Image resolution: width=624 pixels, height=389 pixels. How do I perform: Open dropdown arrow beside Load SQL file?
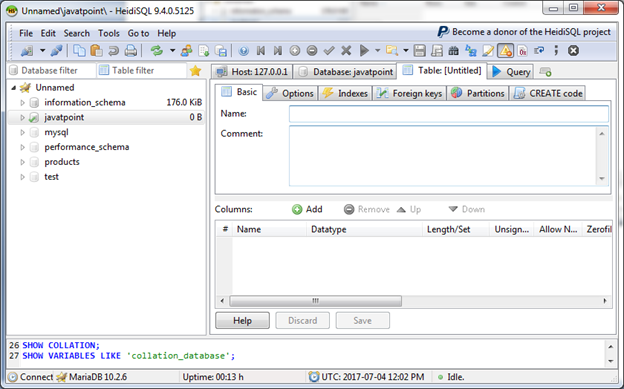click(406, 51)
